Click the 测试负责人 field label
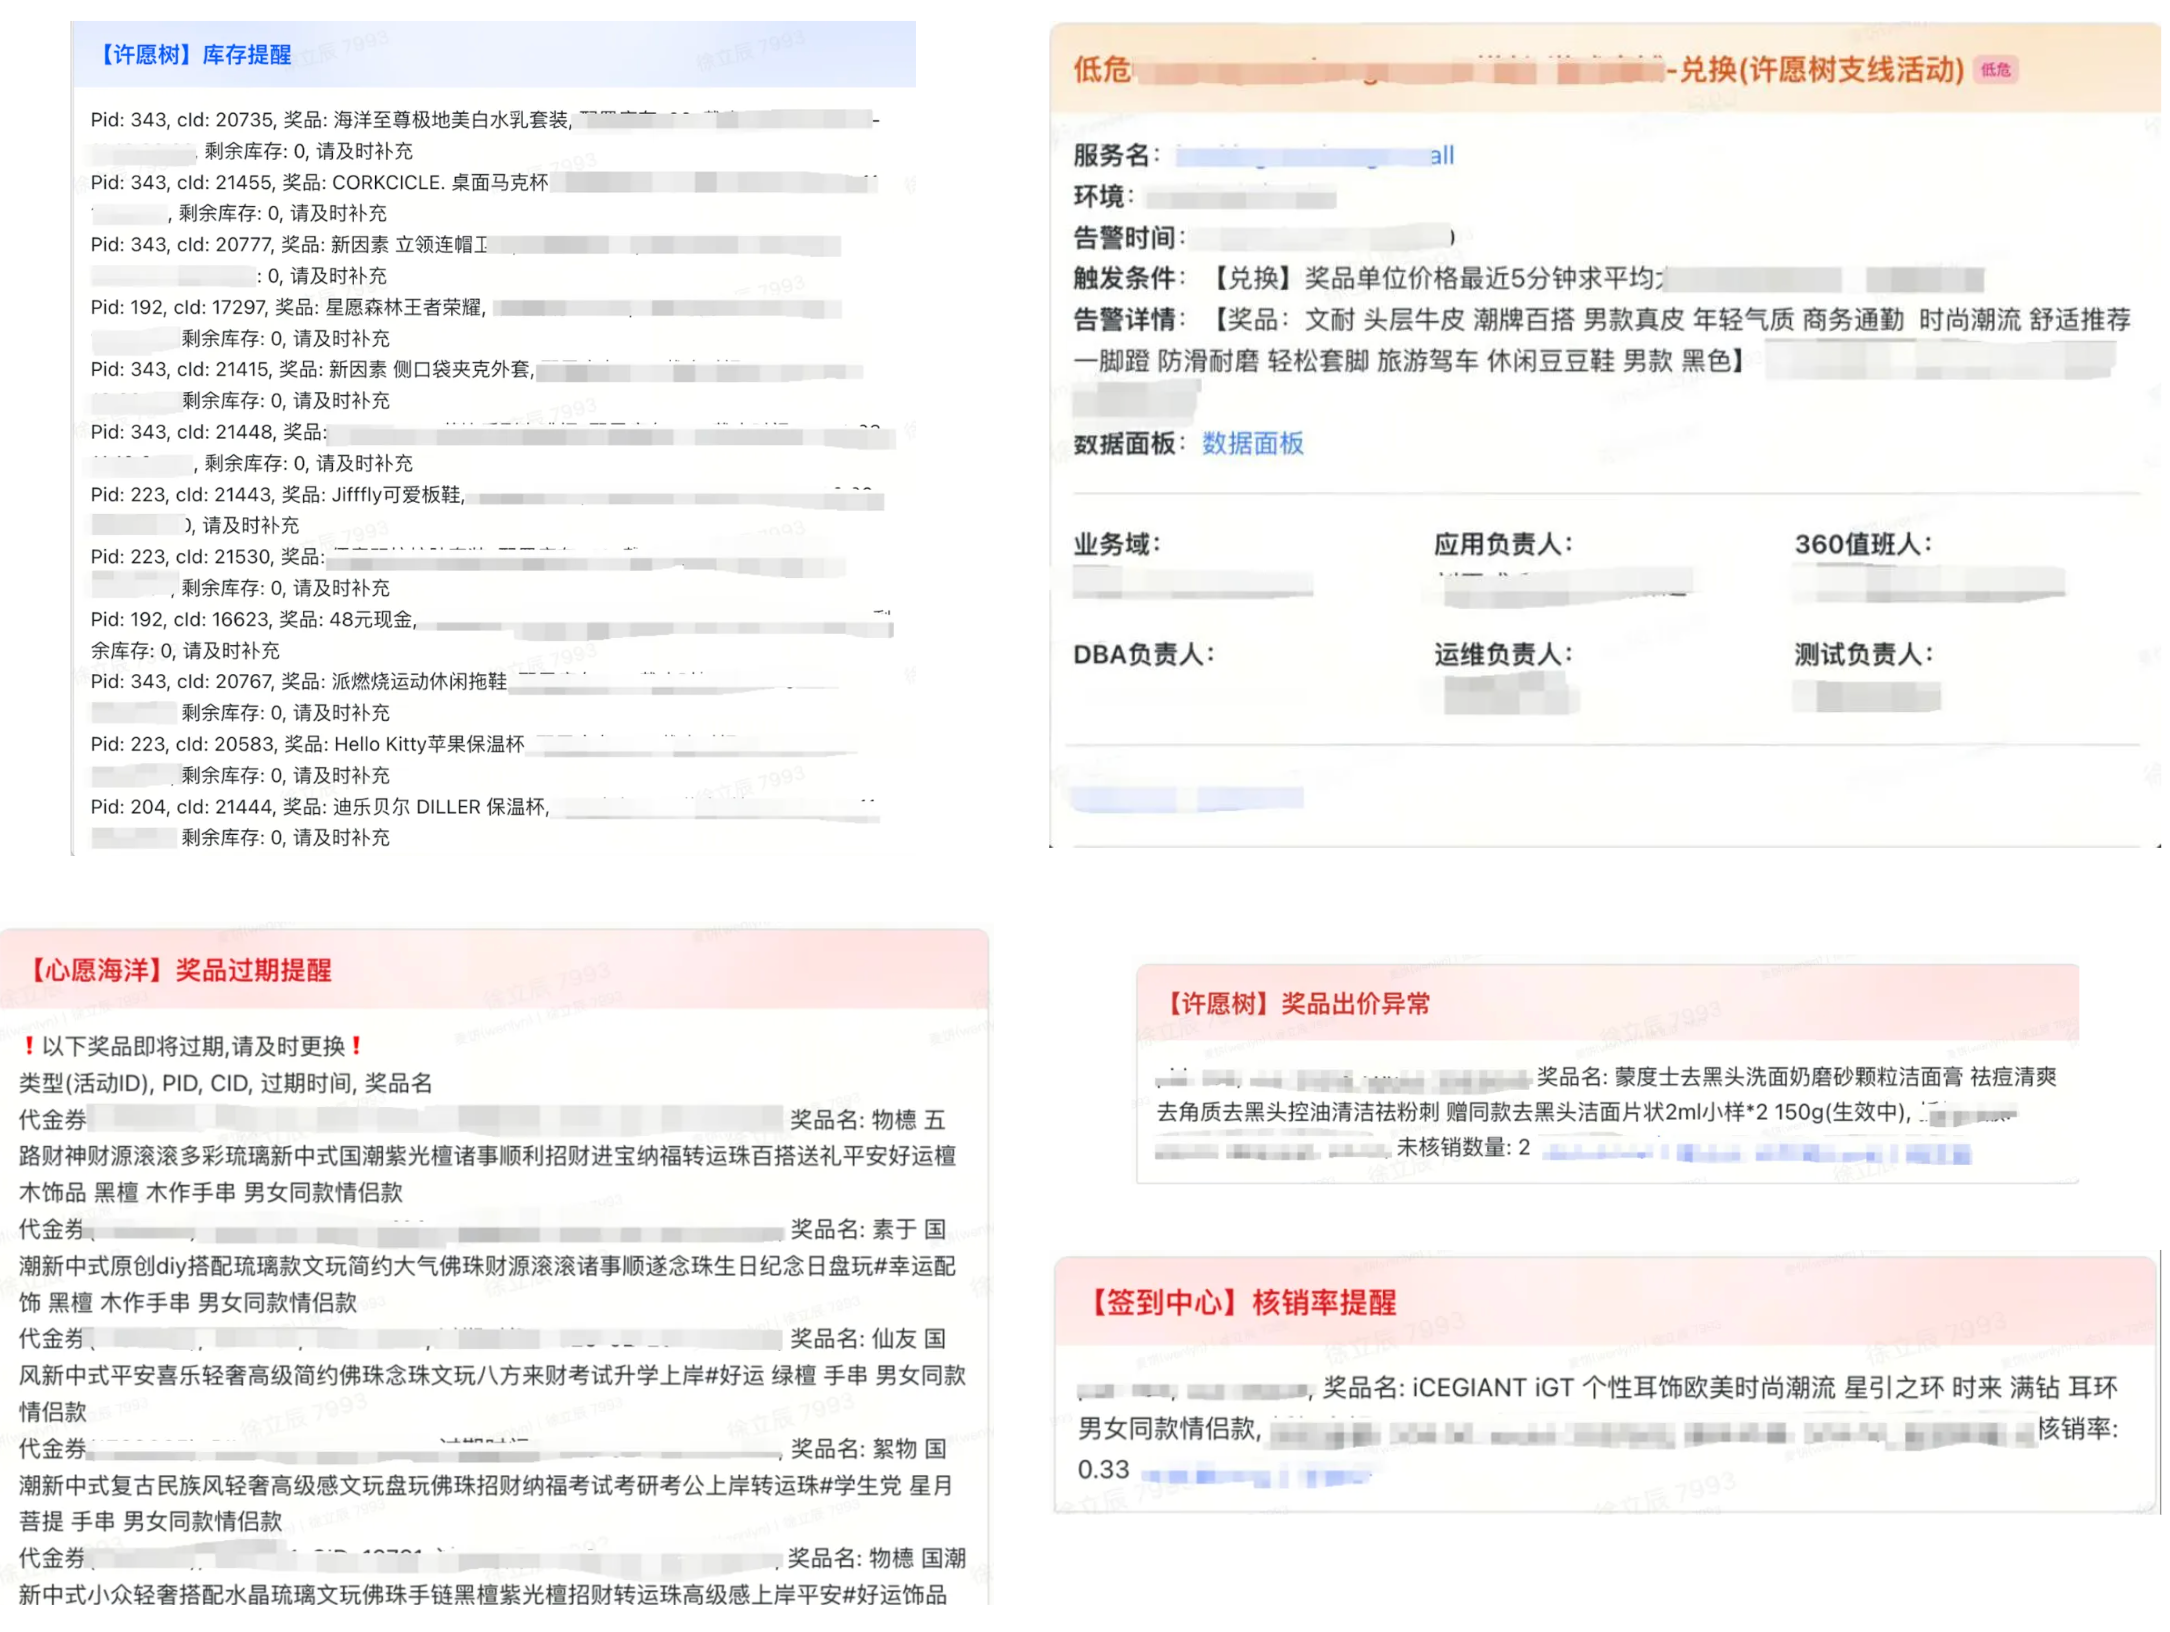Image resolution: width=2170 pixels, height=1632 pixels. [1863, 654]
